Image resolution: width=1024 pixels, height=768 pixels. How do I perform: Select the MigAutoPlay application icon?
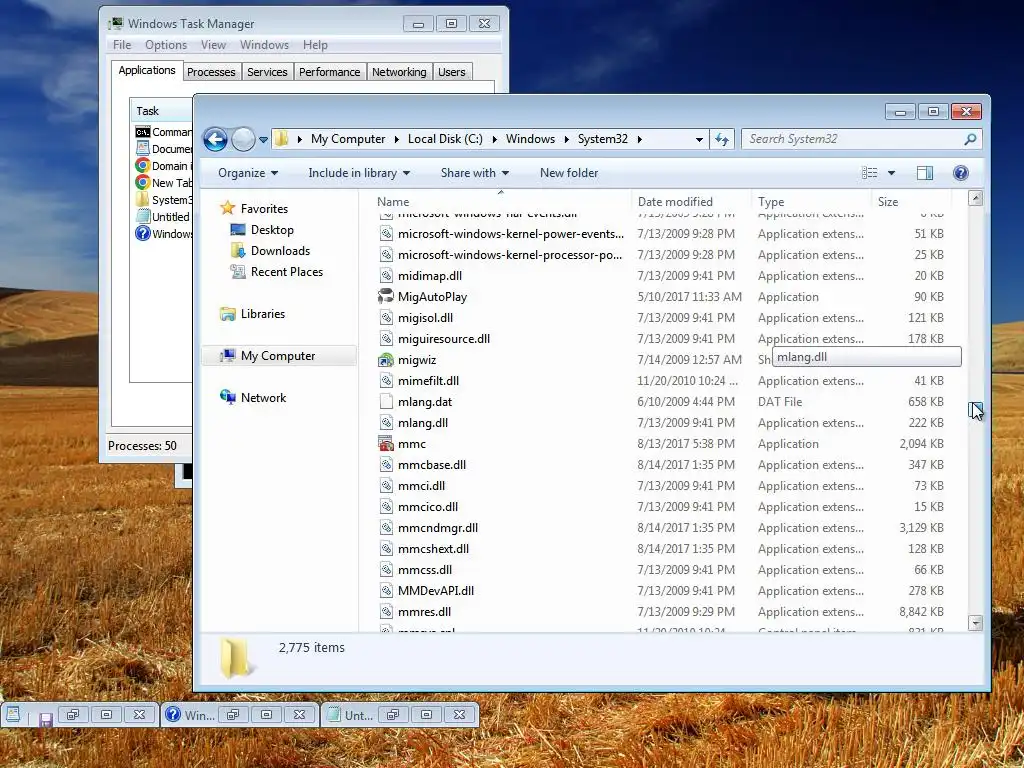386,296
